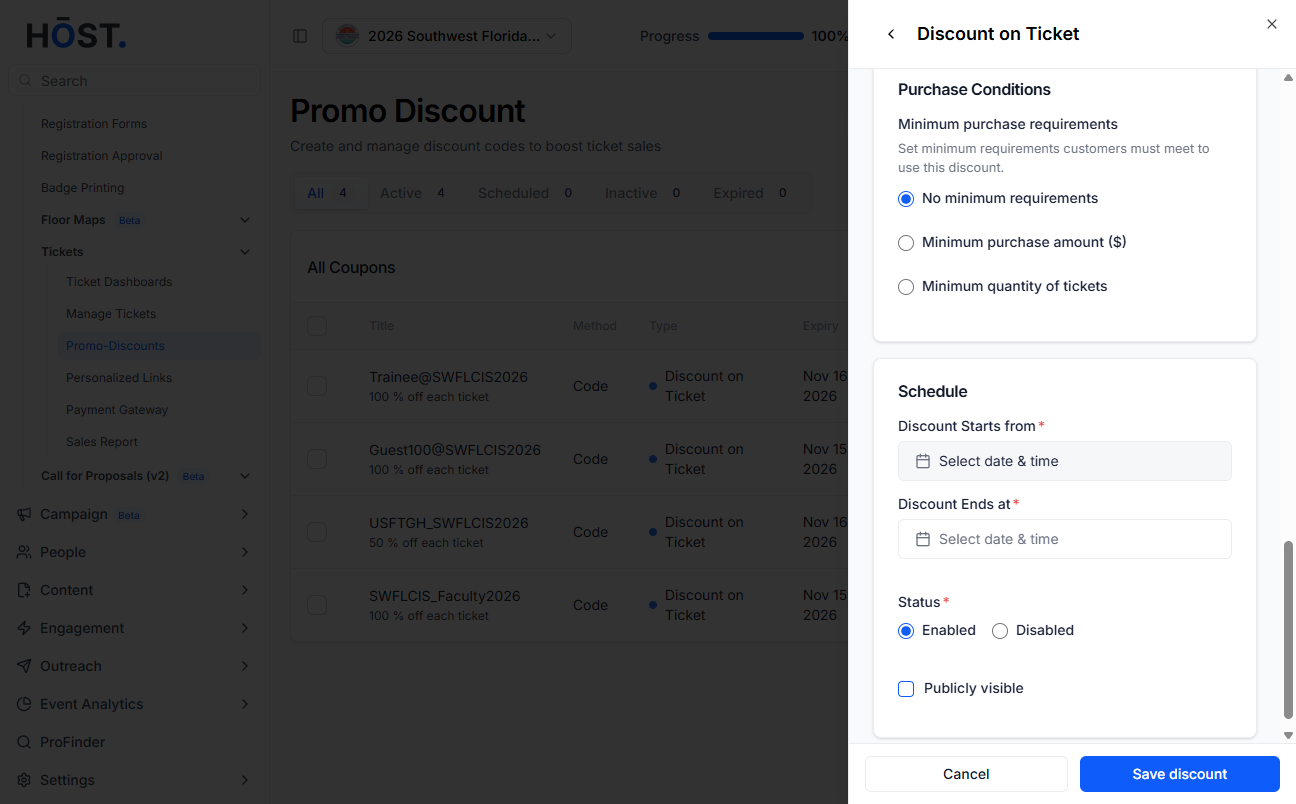Open Payment Gateway in the sidebar
This screenshot has width=1296, height=804.
click(x=117, y=410)
